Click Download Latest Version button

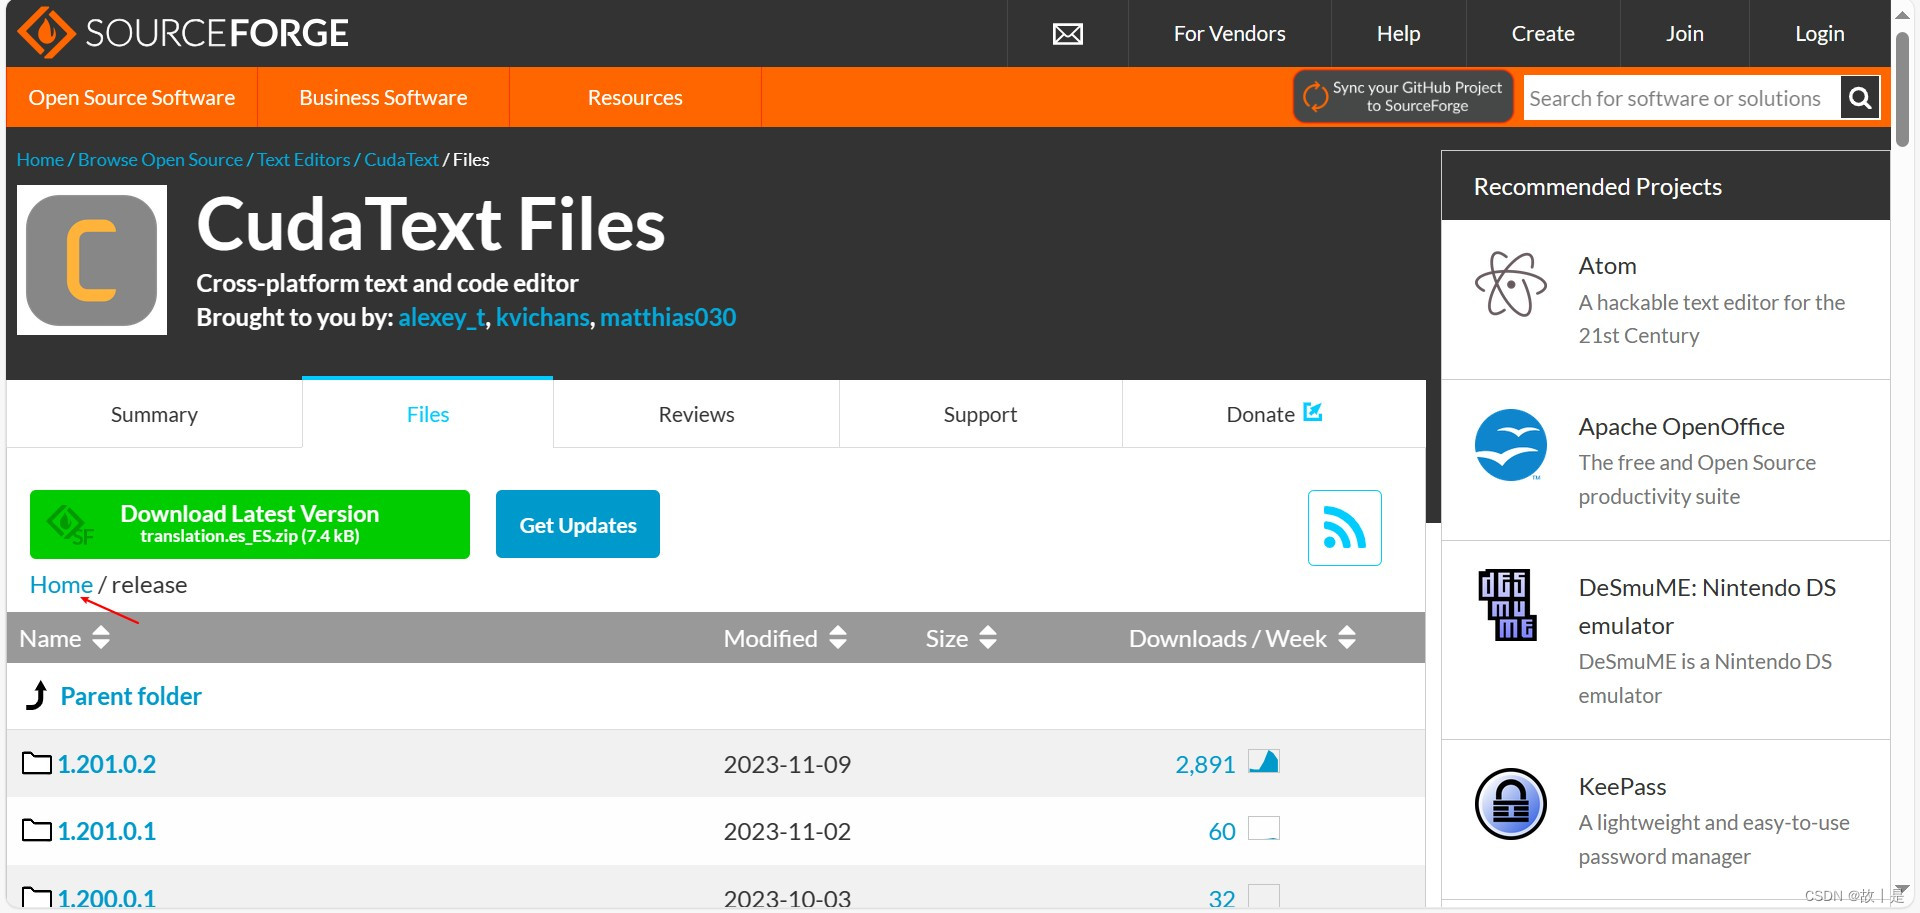(x=250, y=524)
